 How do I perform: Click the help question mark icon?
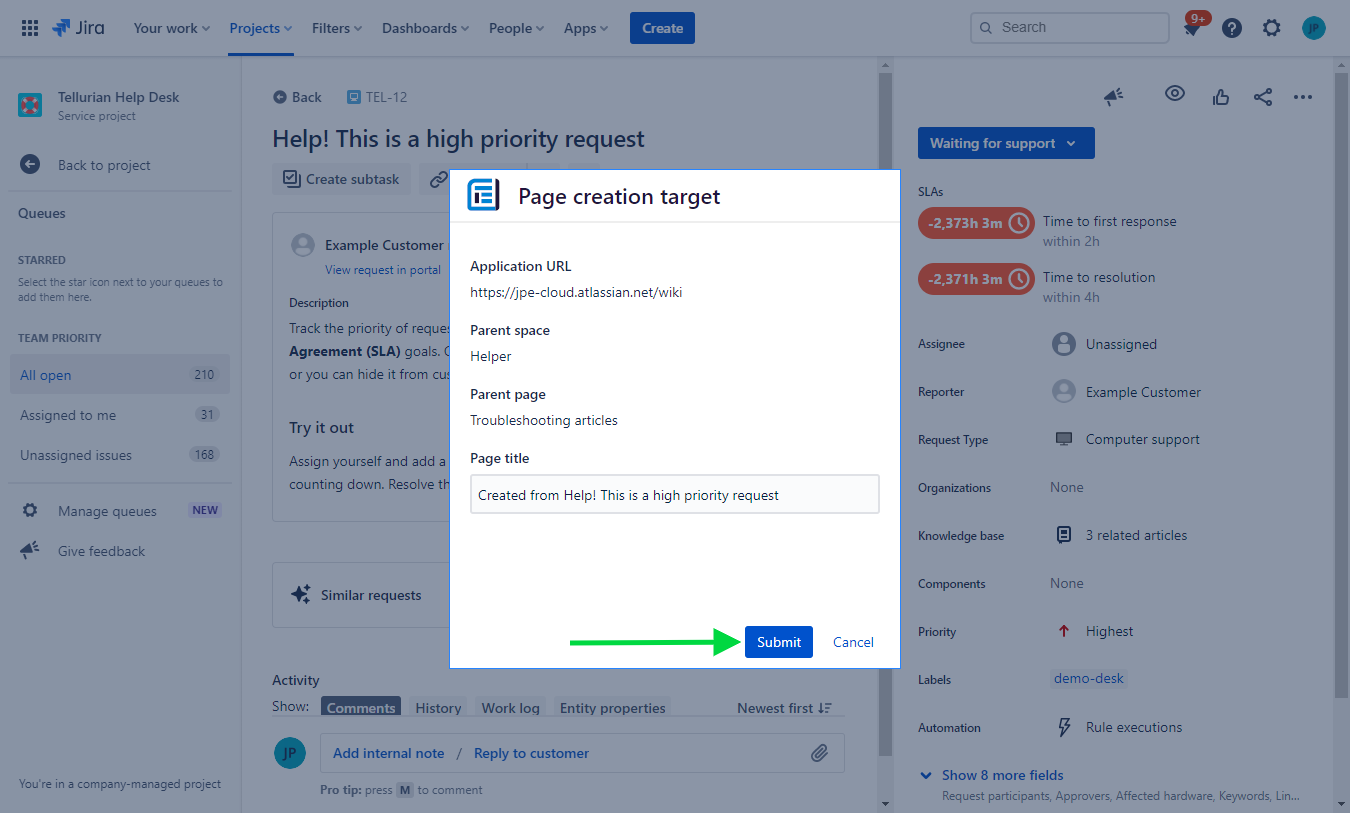(x=1232, y=28)
